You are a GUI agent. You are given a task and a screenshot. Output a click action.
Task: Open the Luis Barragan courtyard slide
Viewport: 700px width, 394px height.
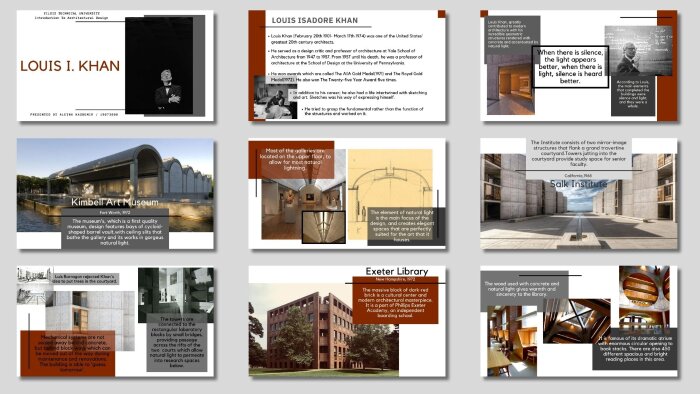pos(115,322)
